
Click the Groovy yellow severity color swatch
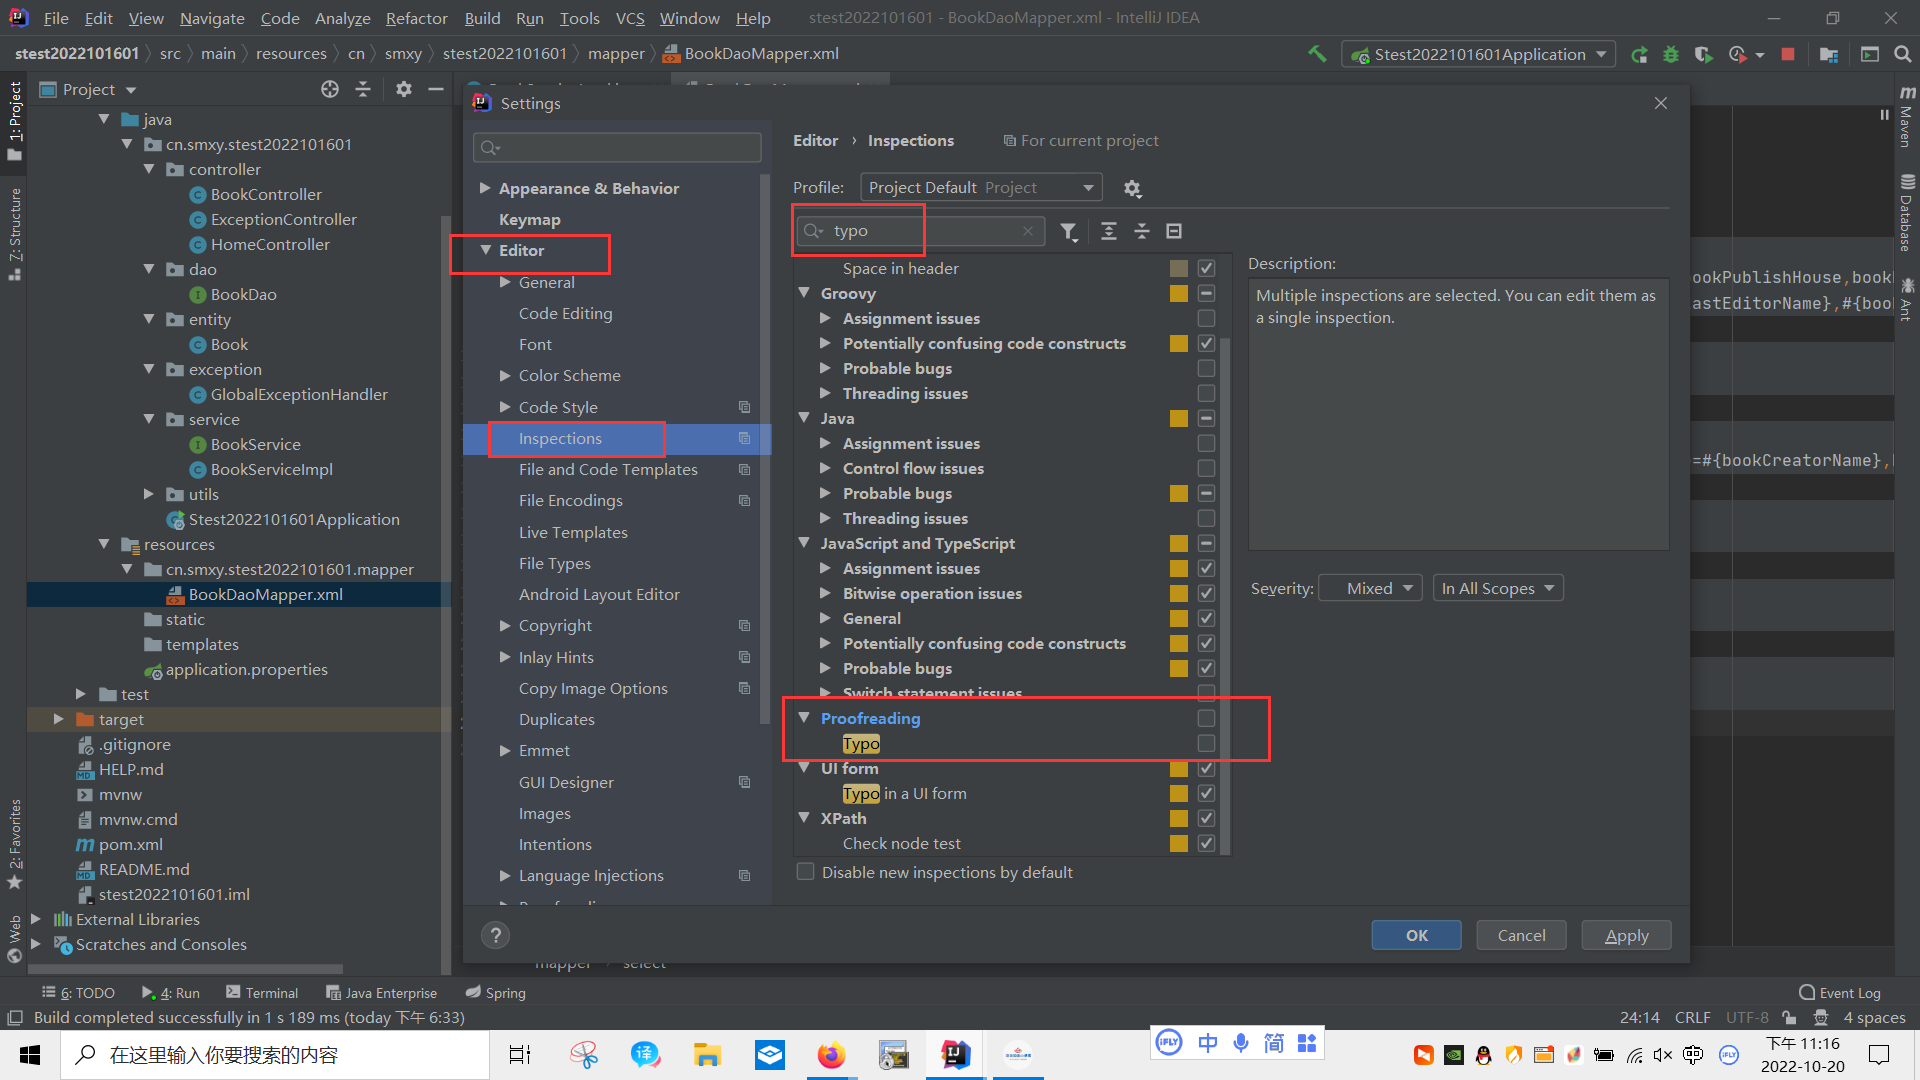[1179, 293]
